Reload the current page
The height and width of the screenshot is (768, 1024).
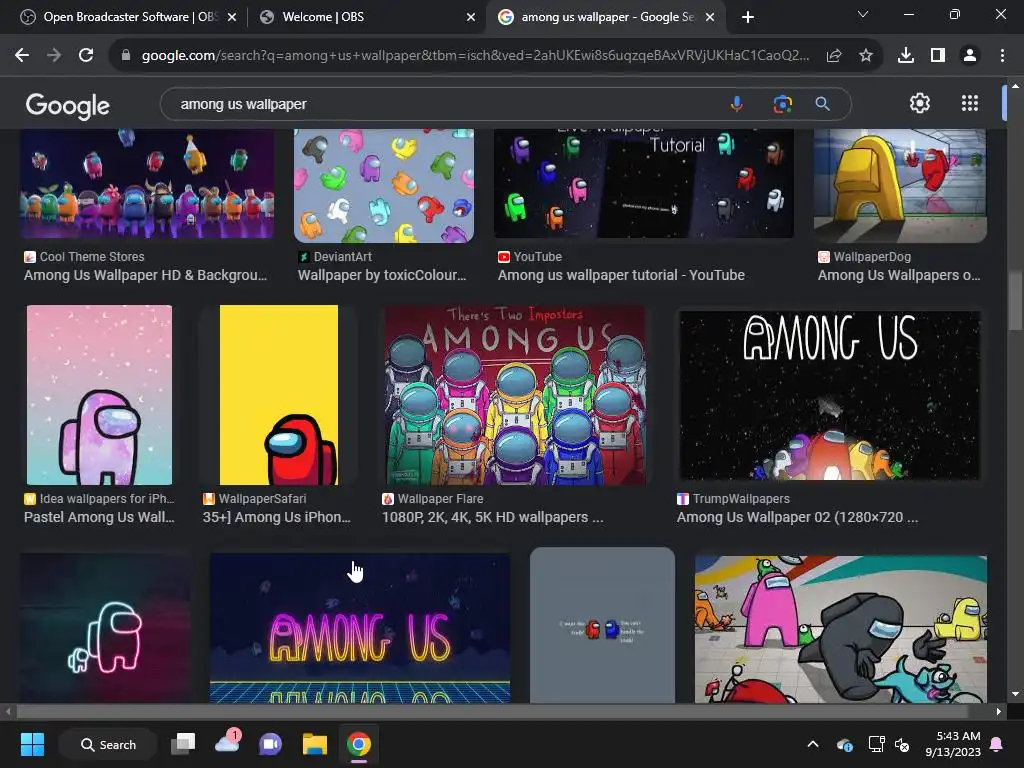tap(86, 56)
